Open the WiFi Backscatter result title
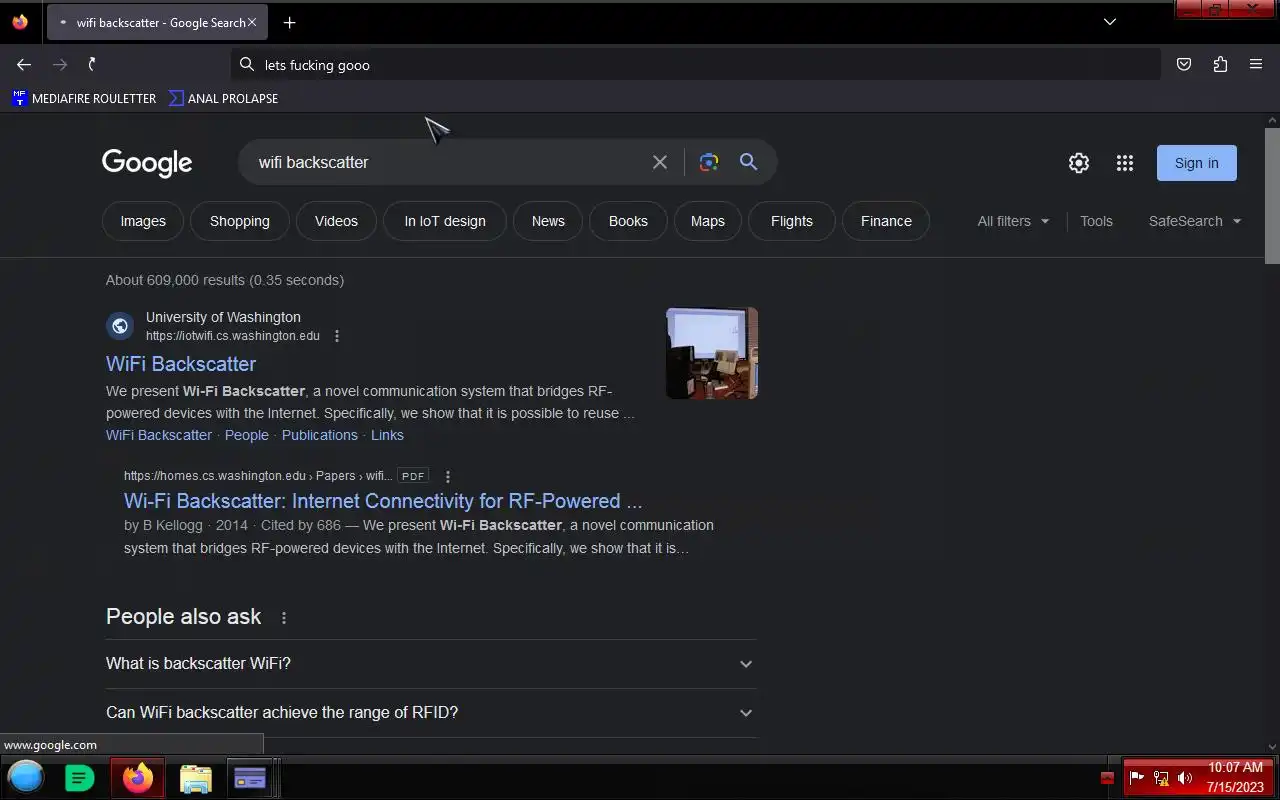 [181, 364]
